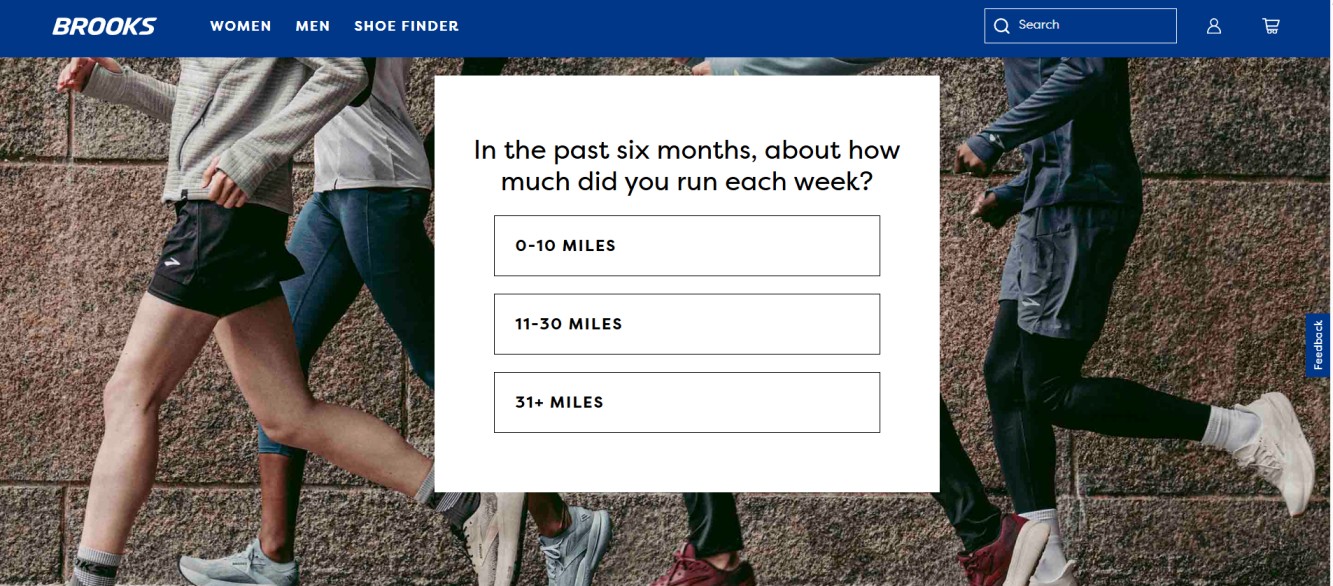
Task: Click into the Search text field
Action: (1090, 26)
